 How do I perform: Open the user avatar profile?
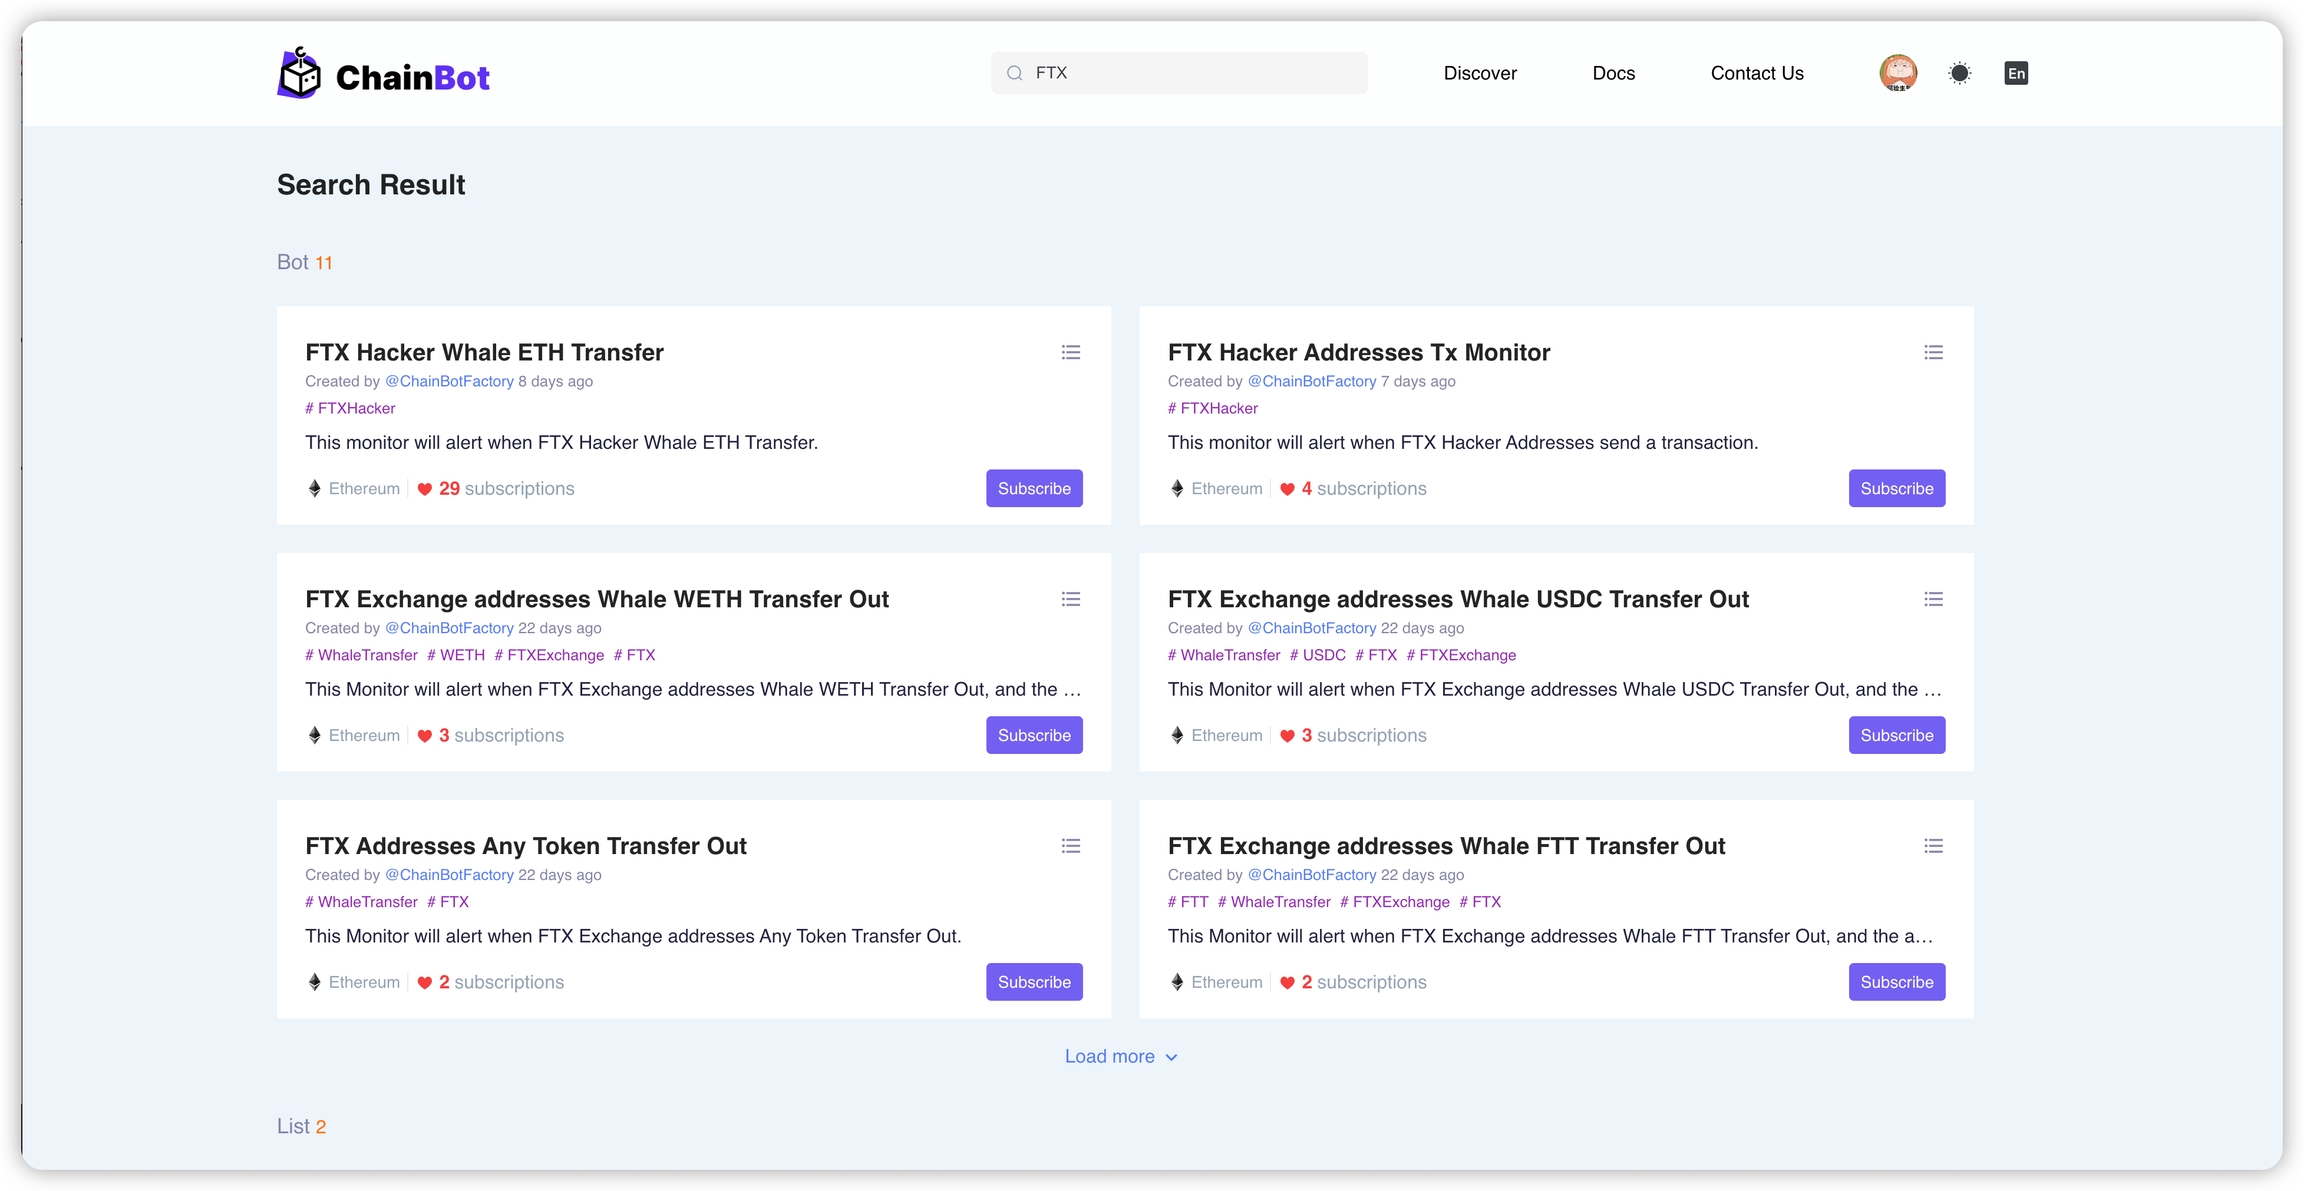[1897, 73]
